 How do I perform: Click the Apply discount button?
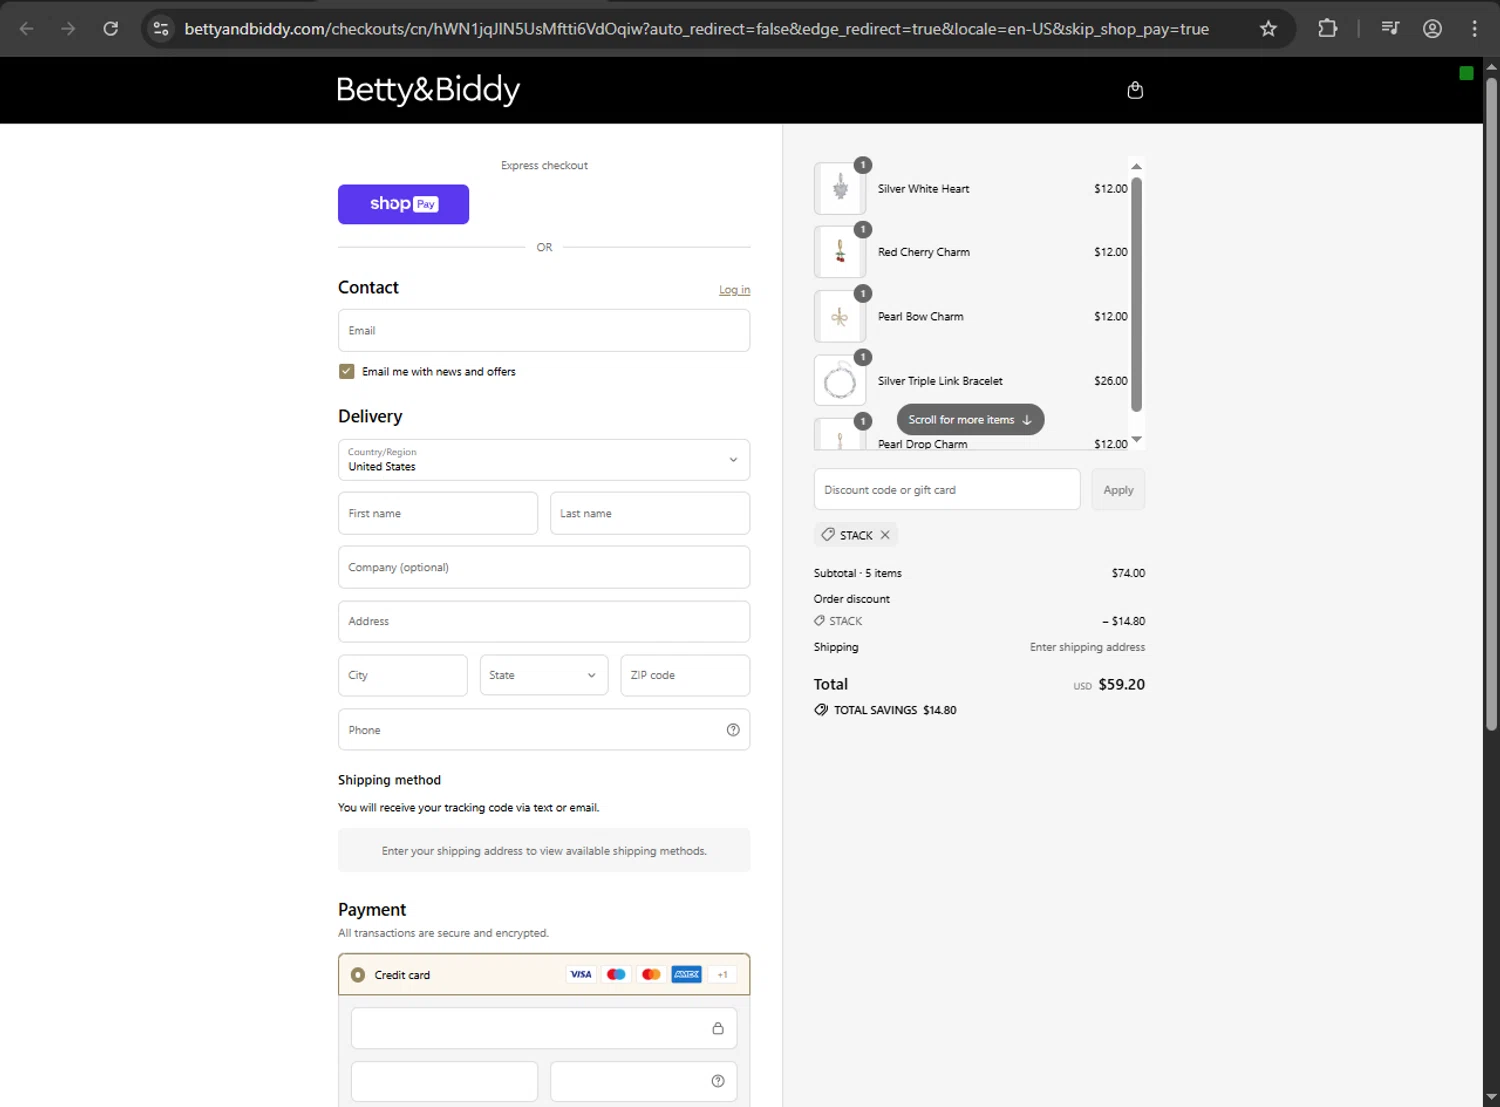tap(1118, 490)
